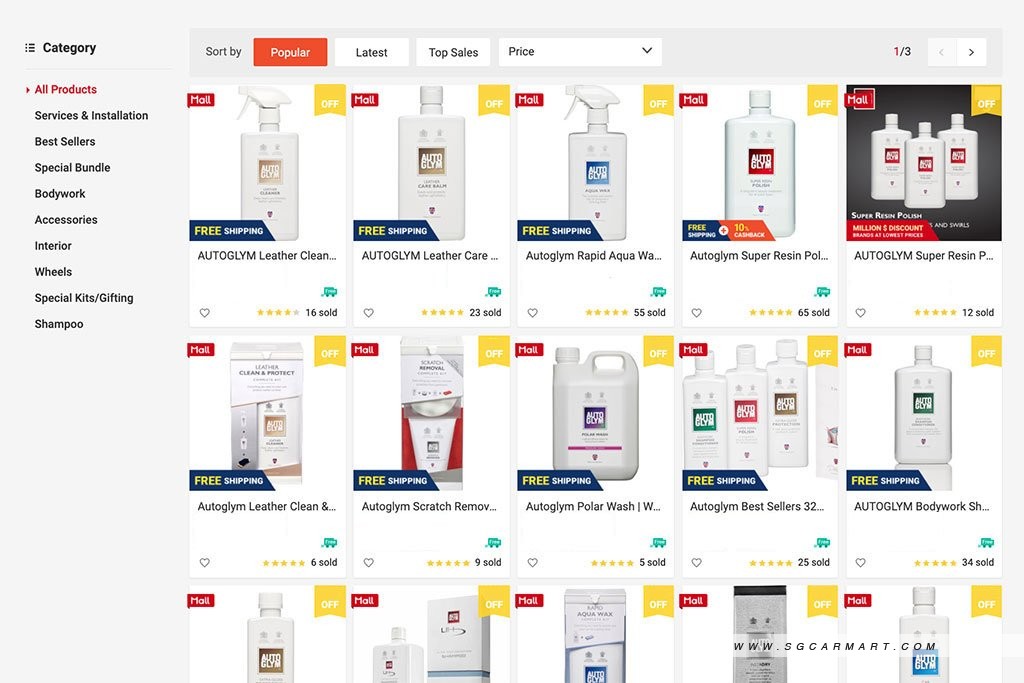The width and height of the screenshot is (1024, 683).
Task: Select the Popular sort button
Action: [x=290, y=52]
